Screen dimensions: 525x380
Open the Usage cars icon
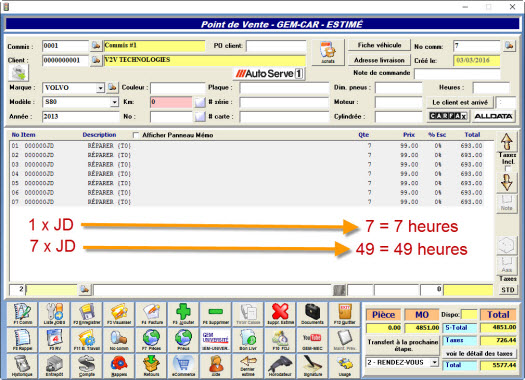(345, 366)
